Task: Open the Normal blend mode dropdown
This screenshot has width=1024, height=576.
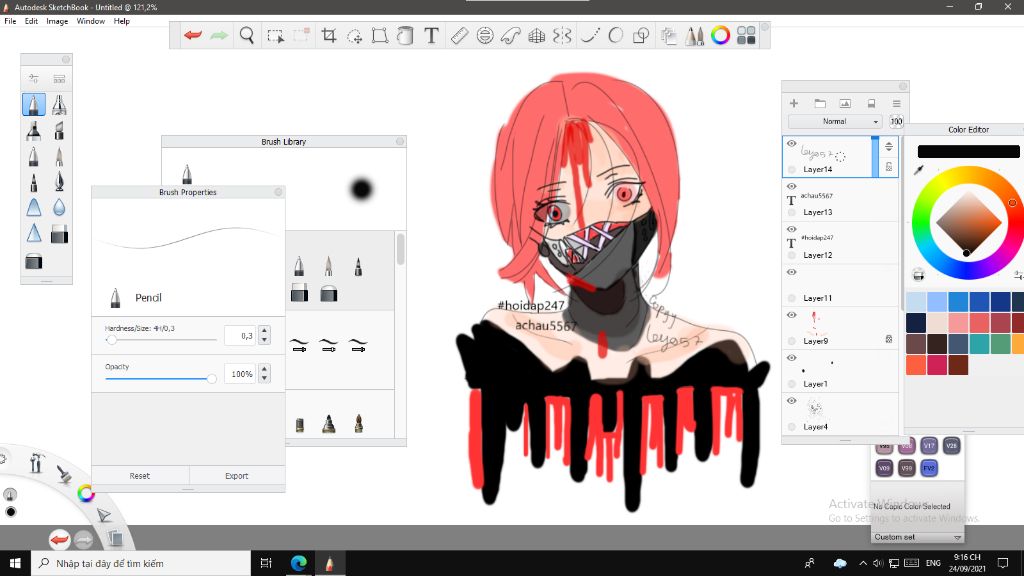Action: pyautogui.click(x=835, y=121)
